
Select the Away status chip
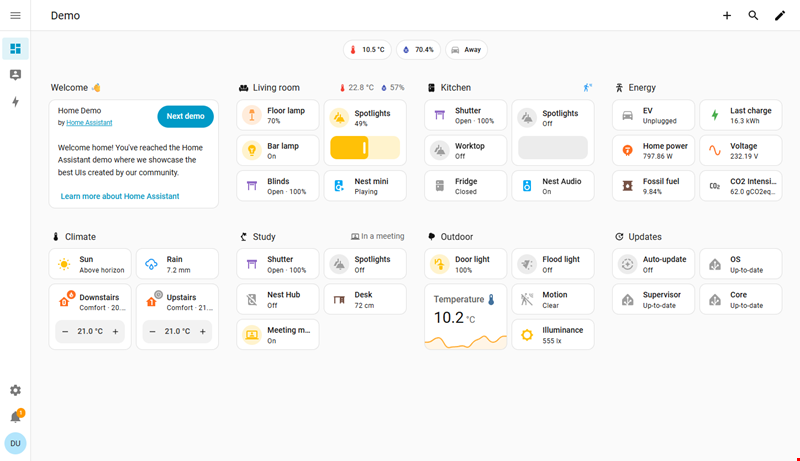[x=467, y=49]
